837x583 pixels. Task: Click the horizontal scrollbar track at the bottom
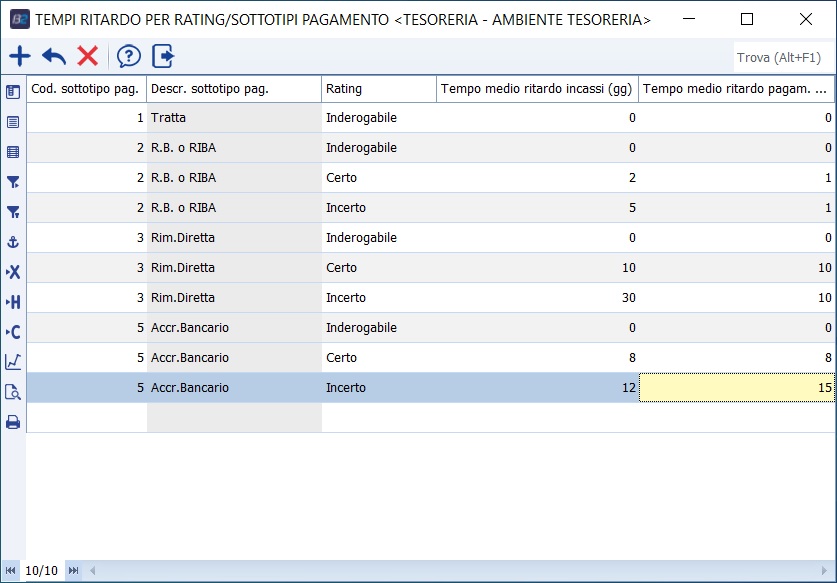[458, 570]
